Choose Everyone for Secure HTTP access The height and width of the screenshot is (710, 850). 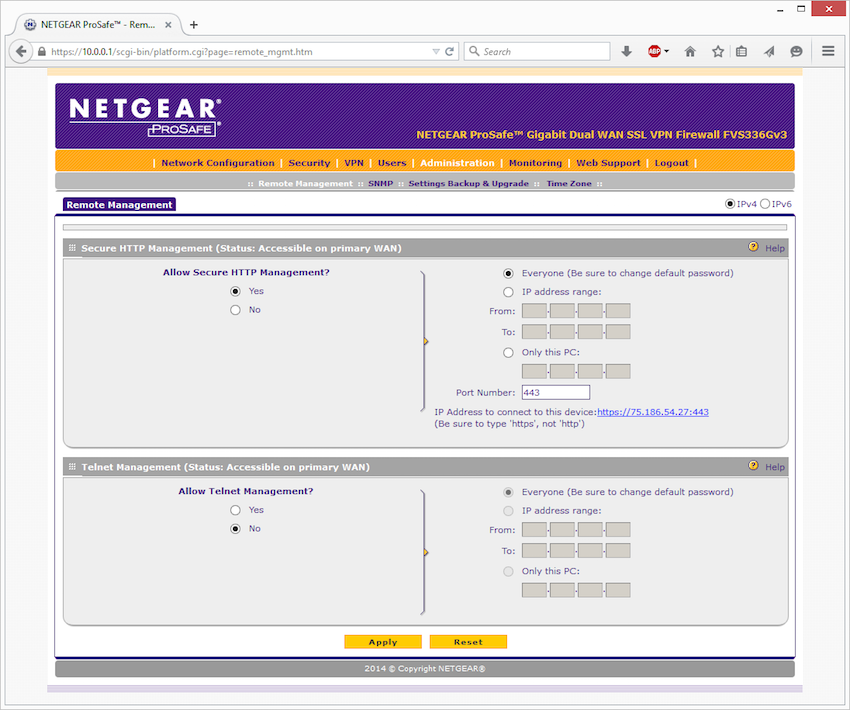coord(508,274)
